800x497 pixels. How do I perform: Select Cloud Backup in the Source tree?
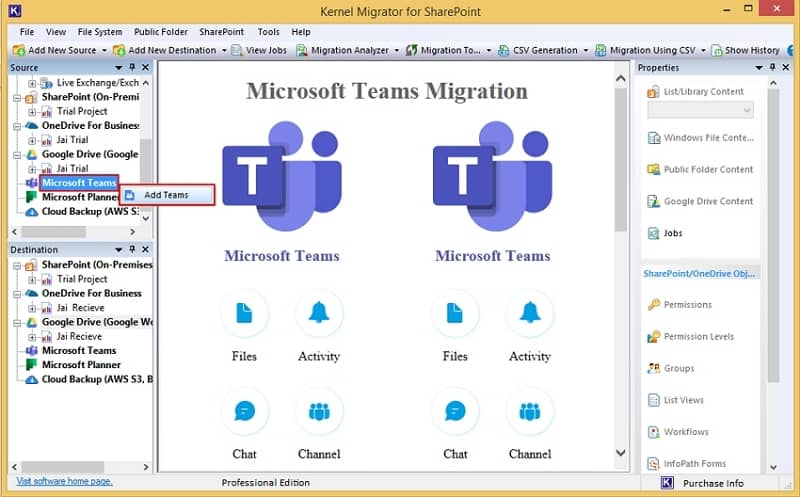click(90, 211)
